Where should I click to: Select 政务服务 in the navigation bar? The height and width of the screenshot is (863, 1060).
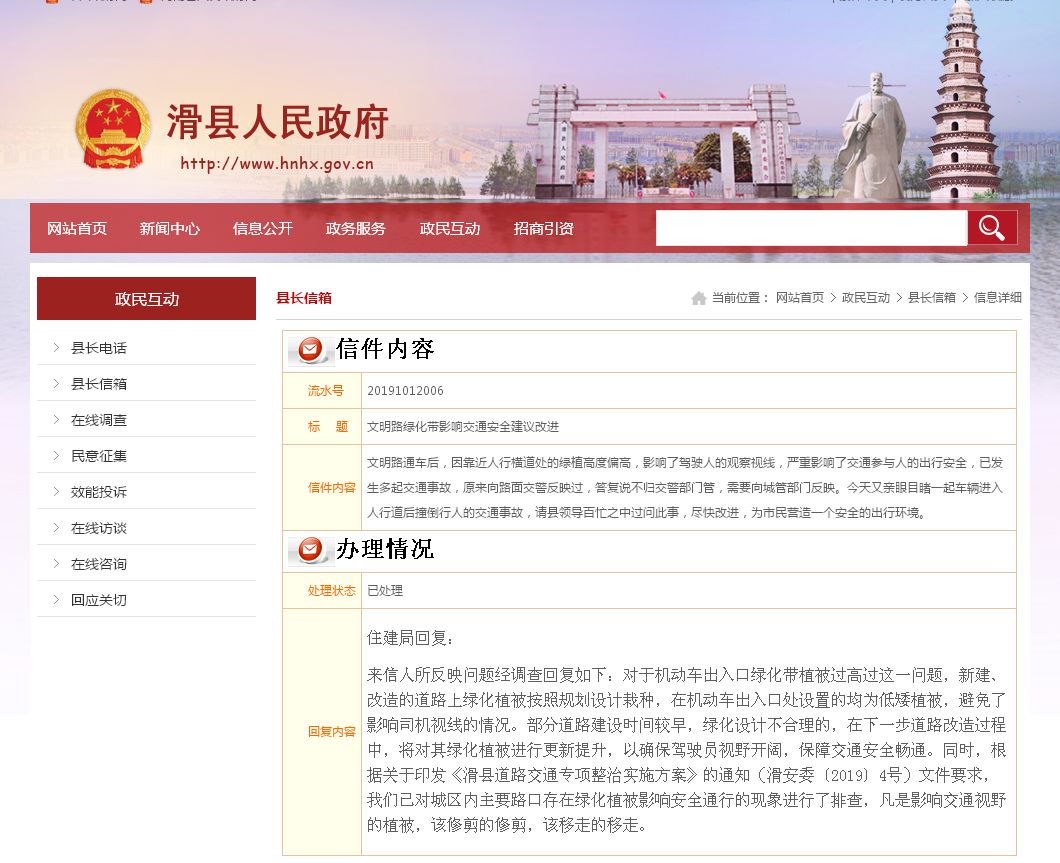pyautogui.click(x=356, y=229)
